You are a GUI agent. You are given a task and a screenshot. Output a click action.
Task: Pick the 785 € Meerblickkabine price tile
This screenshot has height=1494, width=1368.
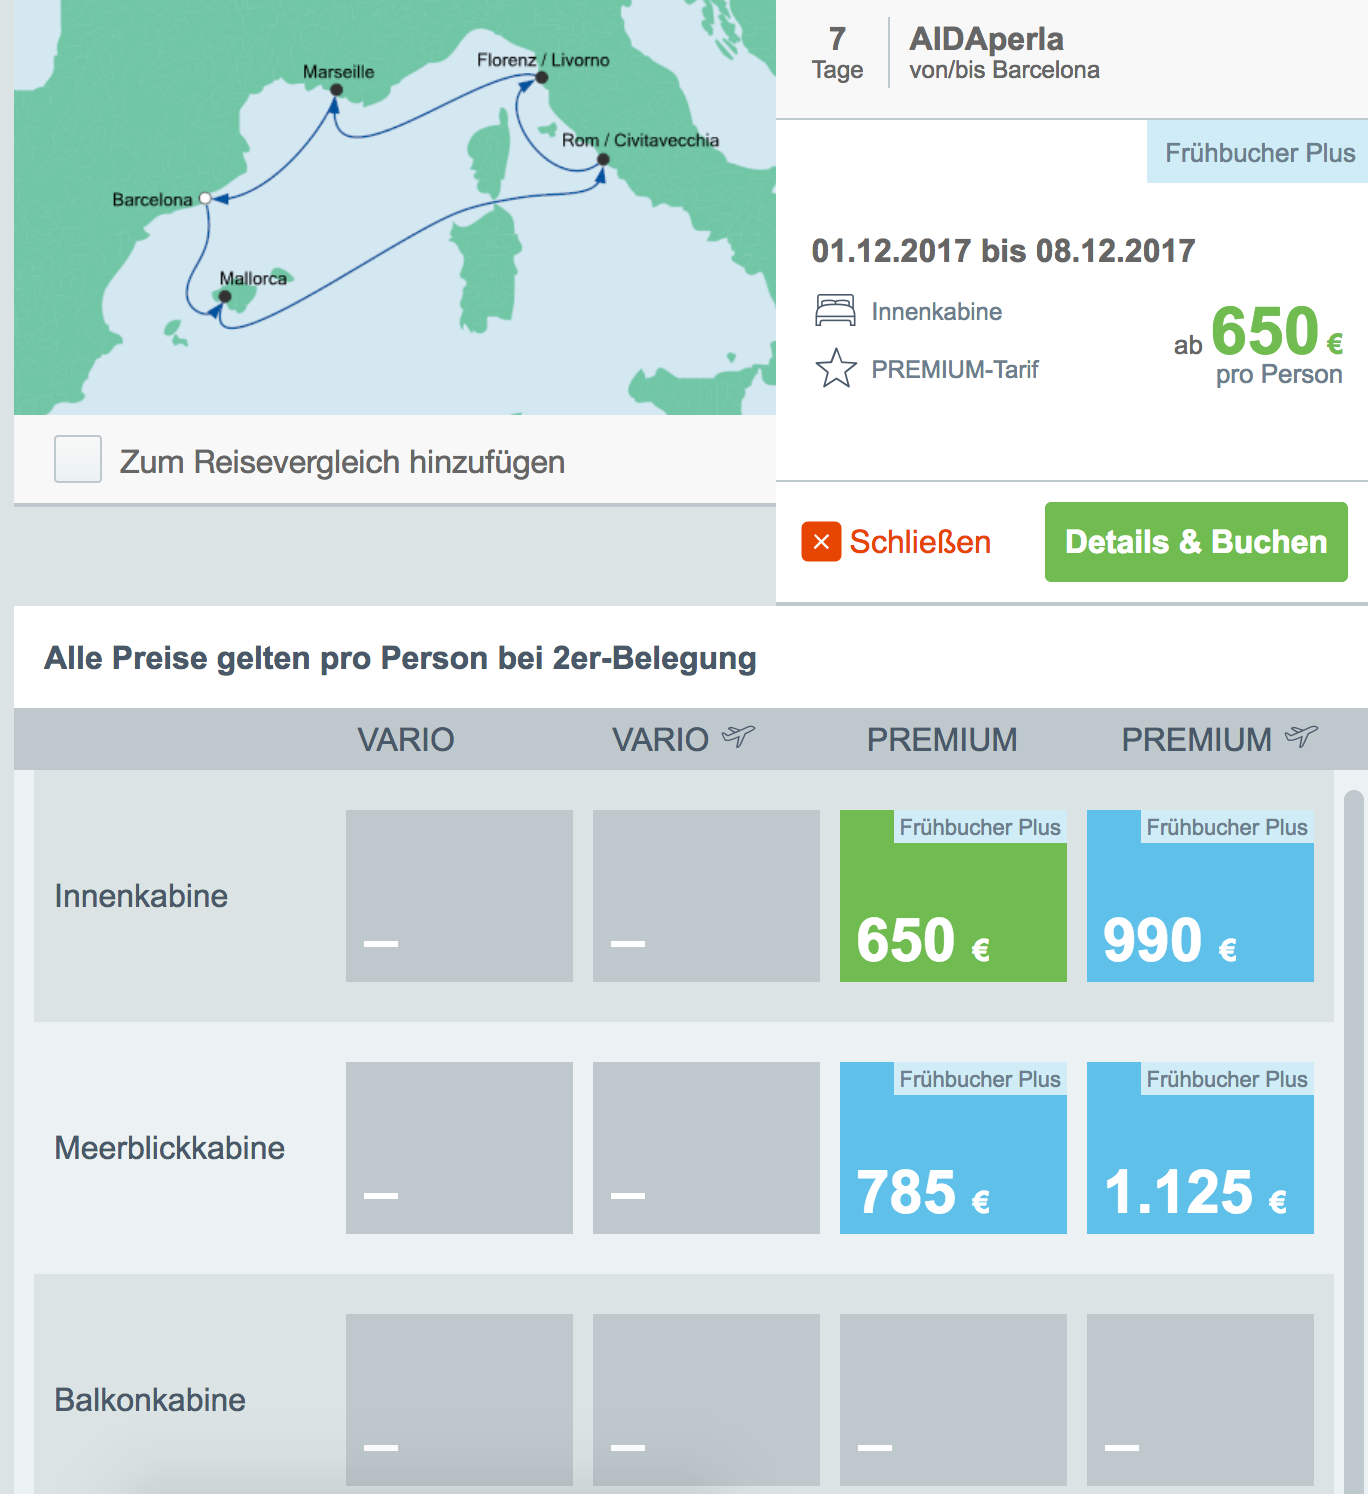(953, 1148)
